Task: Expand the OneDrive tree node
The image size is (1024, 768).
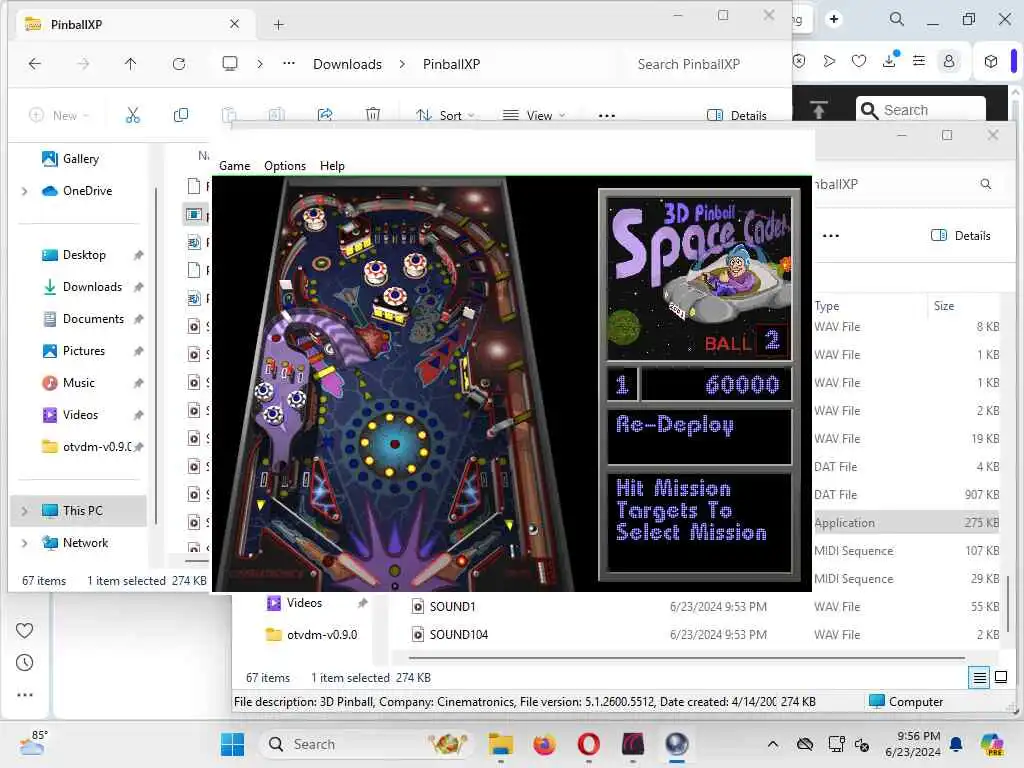Action: [x=25, y=191]
